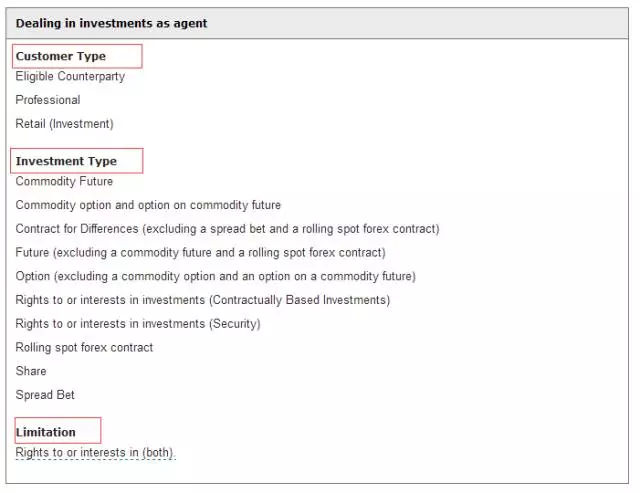Viewport: 640px width, 493px height.
Task: Select 'Future (excluding a commodity future...)' line
Action: click(x=200, y=252)
